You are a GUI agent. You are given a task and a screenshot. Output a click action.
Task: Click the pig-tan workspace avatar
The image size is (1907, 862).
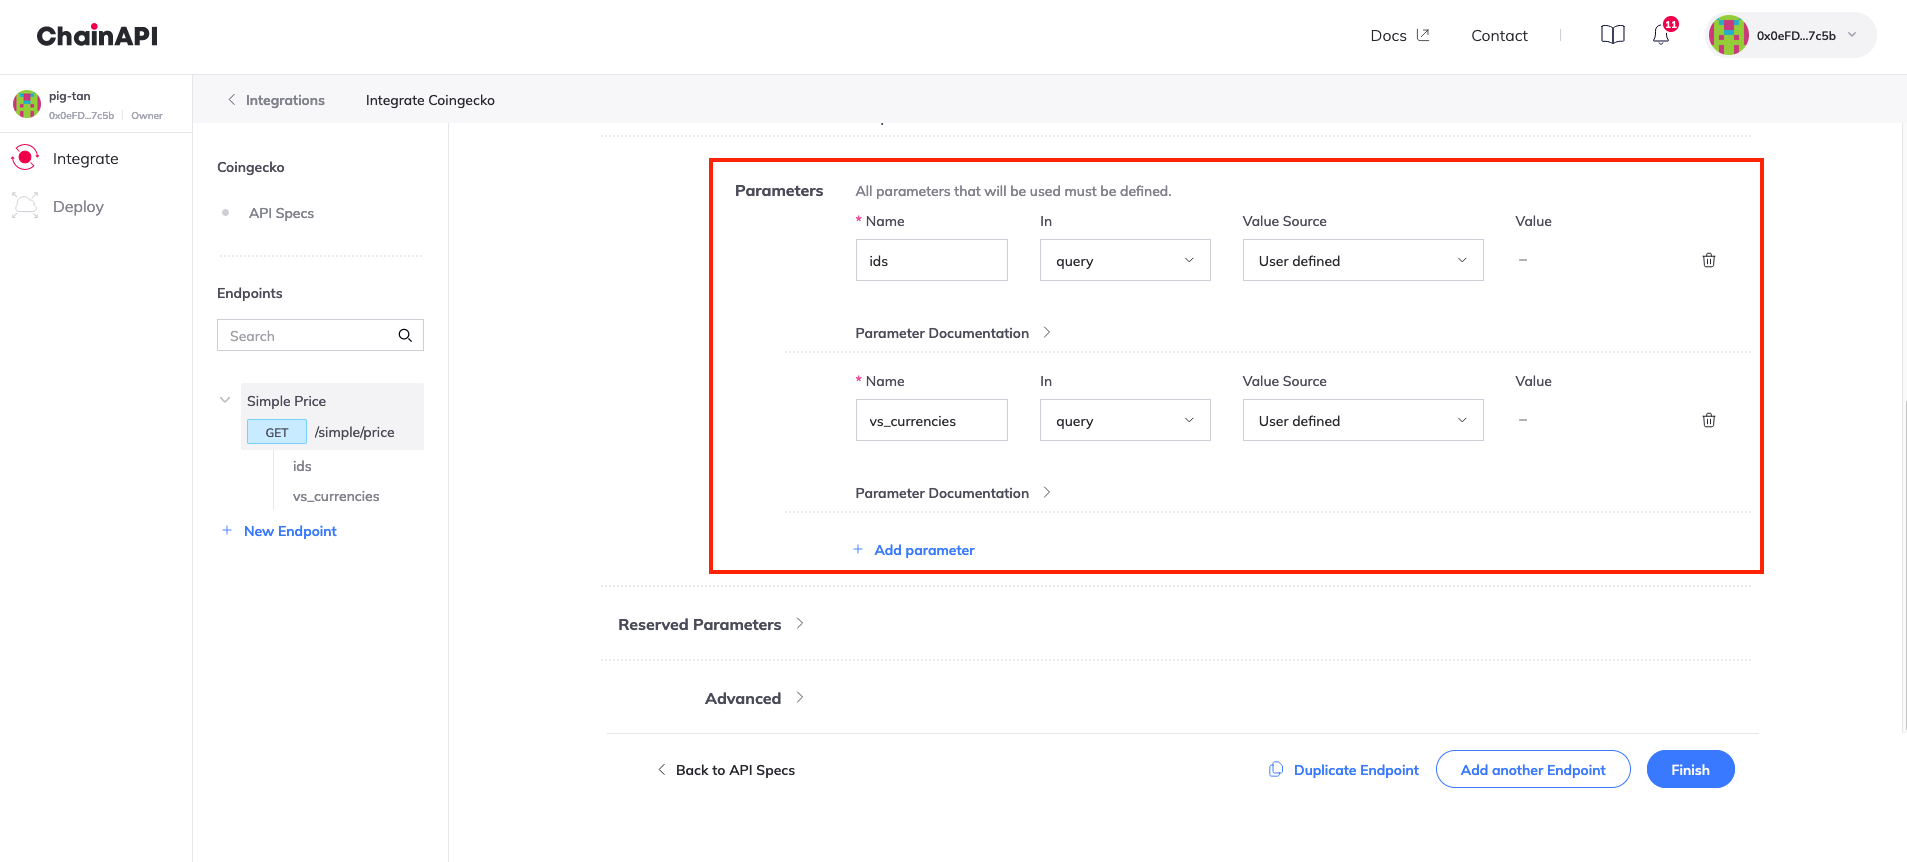click(x=27, y=104)
